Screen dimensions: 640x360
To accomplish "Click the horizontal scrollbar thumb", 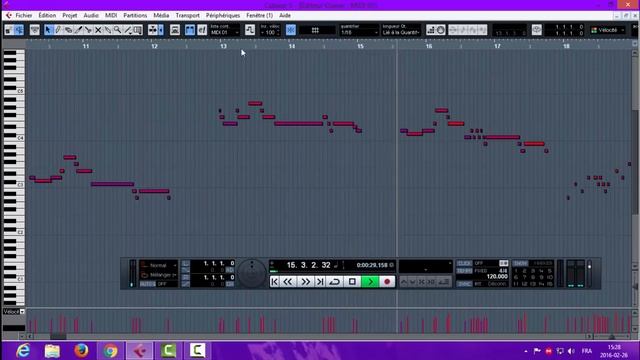I will pos(58,337).
